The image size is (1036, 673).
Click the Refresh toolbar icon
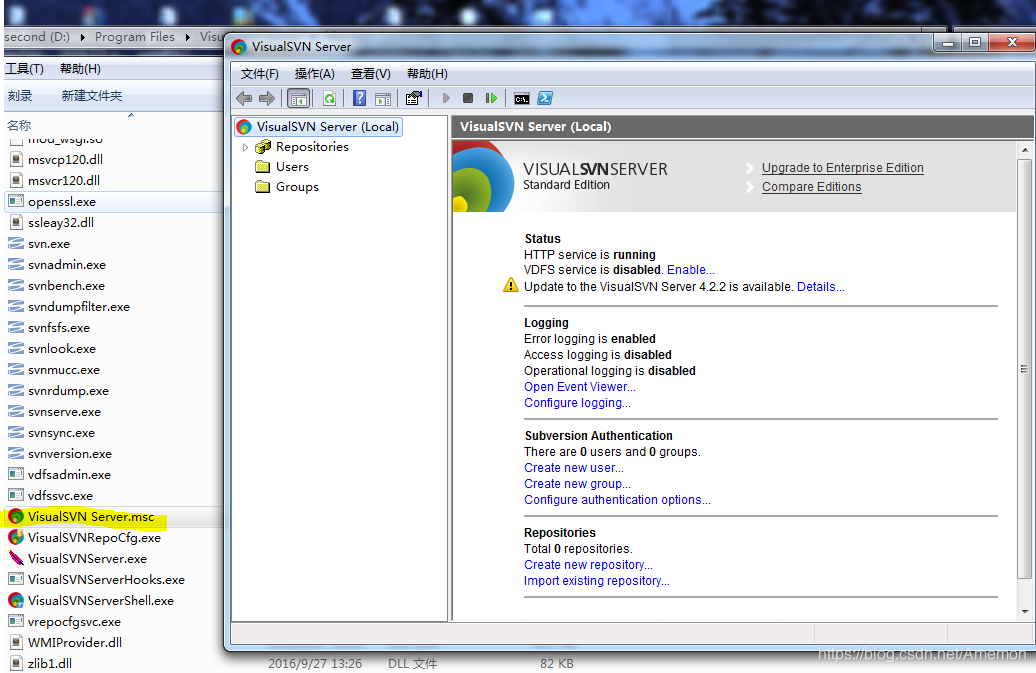tap(329, 98)
